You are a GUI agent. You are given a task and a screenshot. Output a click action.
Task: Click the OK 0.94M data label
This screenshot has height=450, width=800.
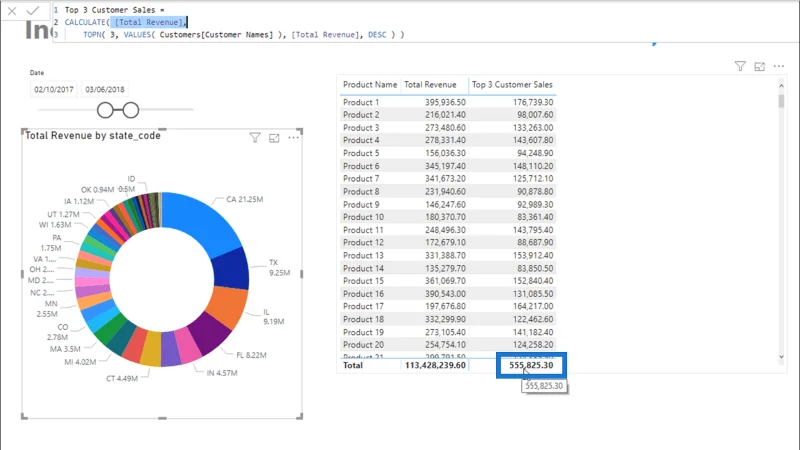[97, 190]
